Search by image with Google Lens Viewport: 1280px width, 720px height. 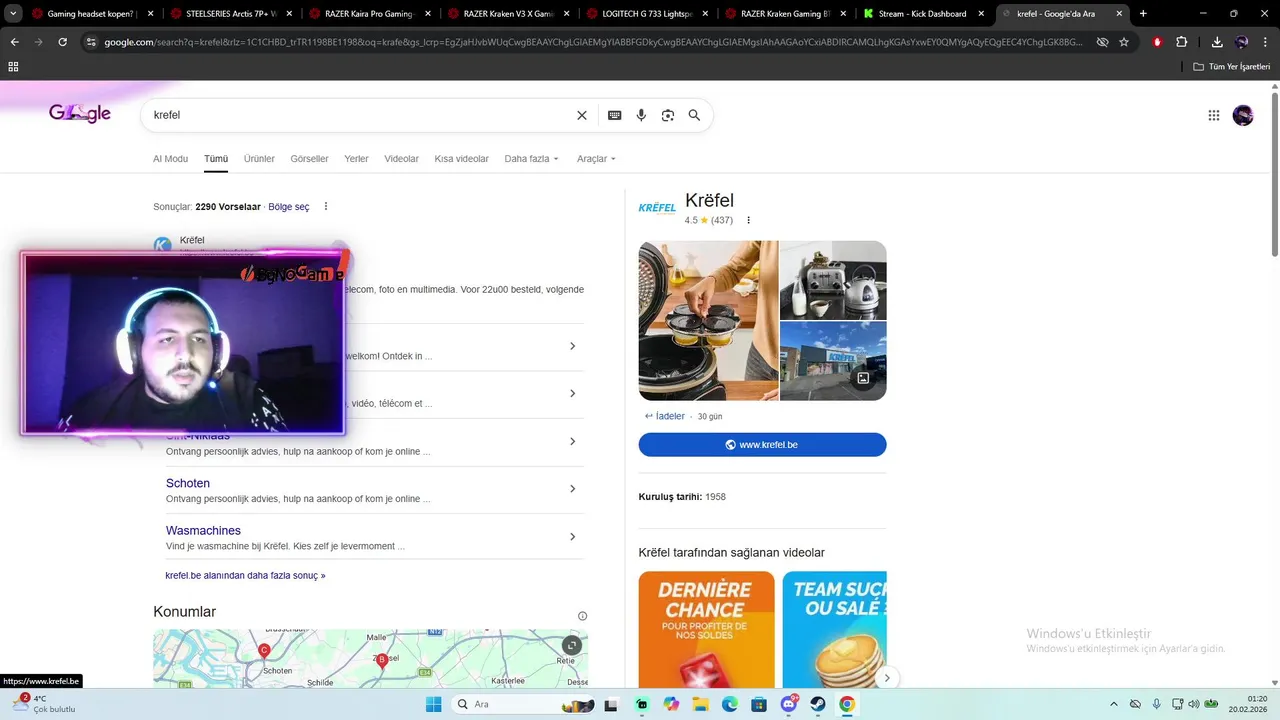[668, 115]
